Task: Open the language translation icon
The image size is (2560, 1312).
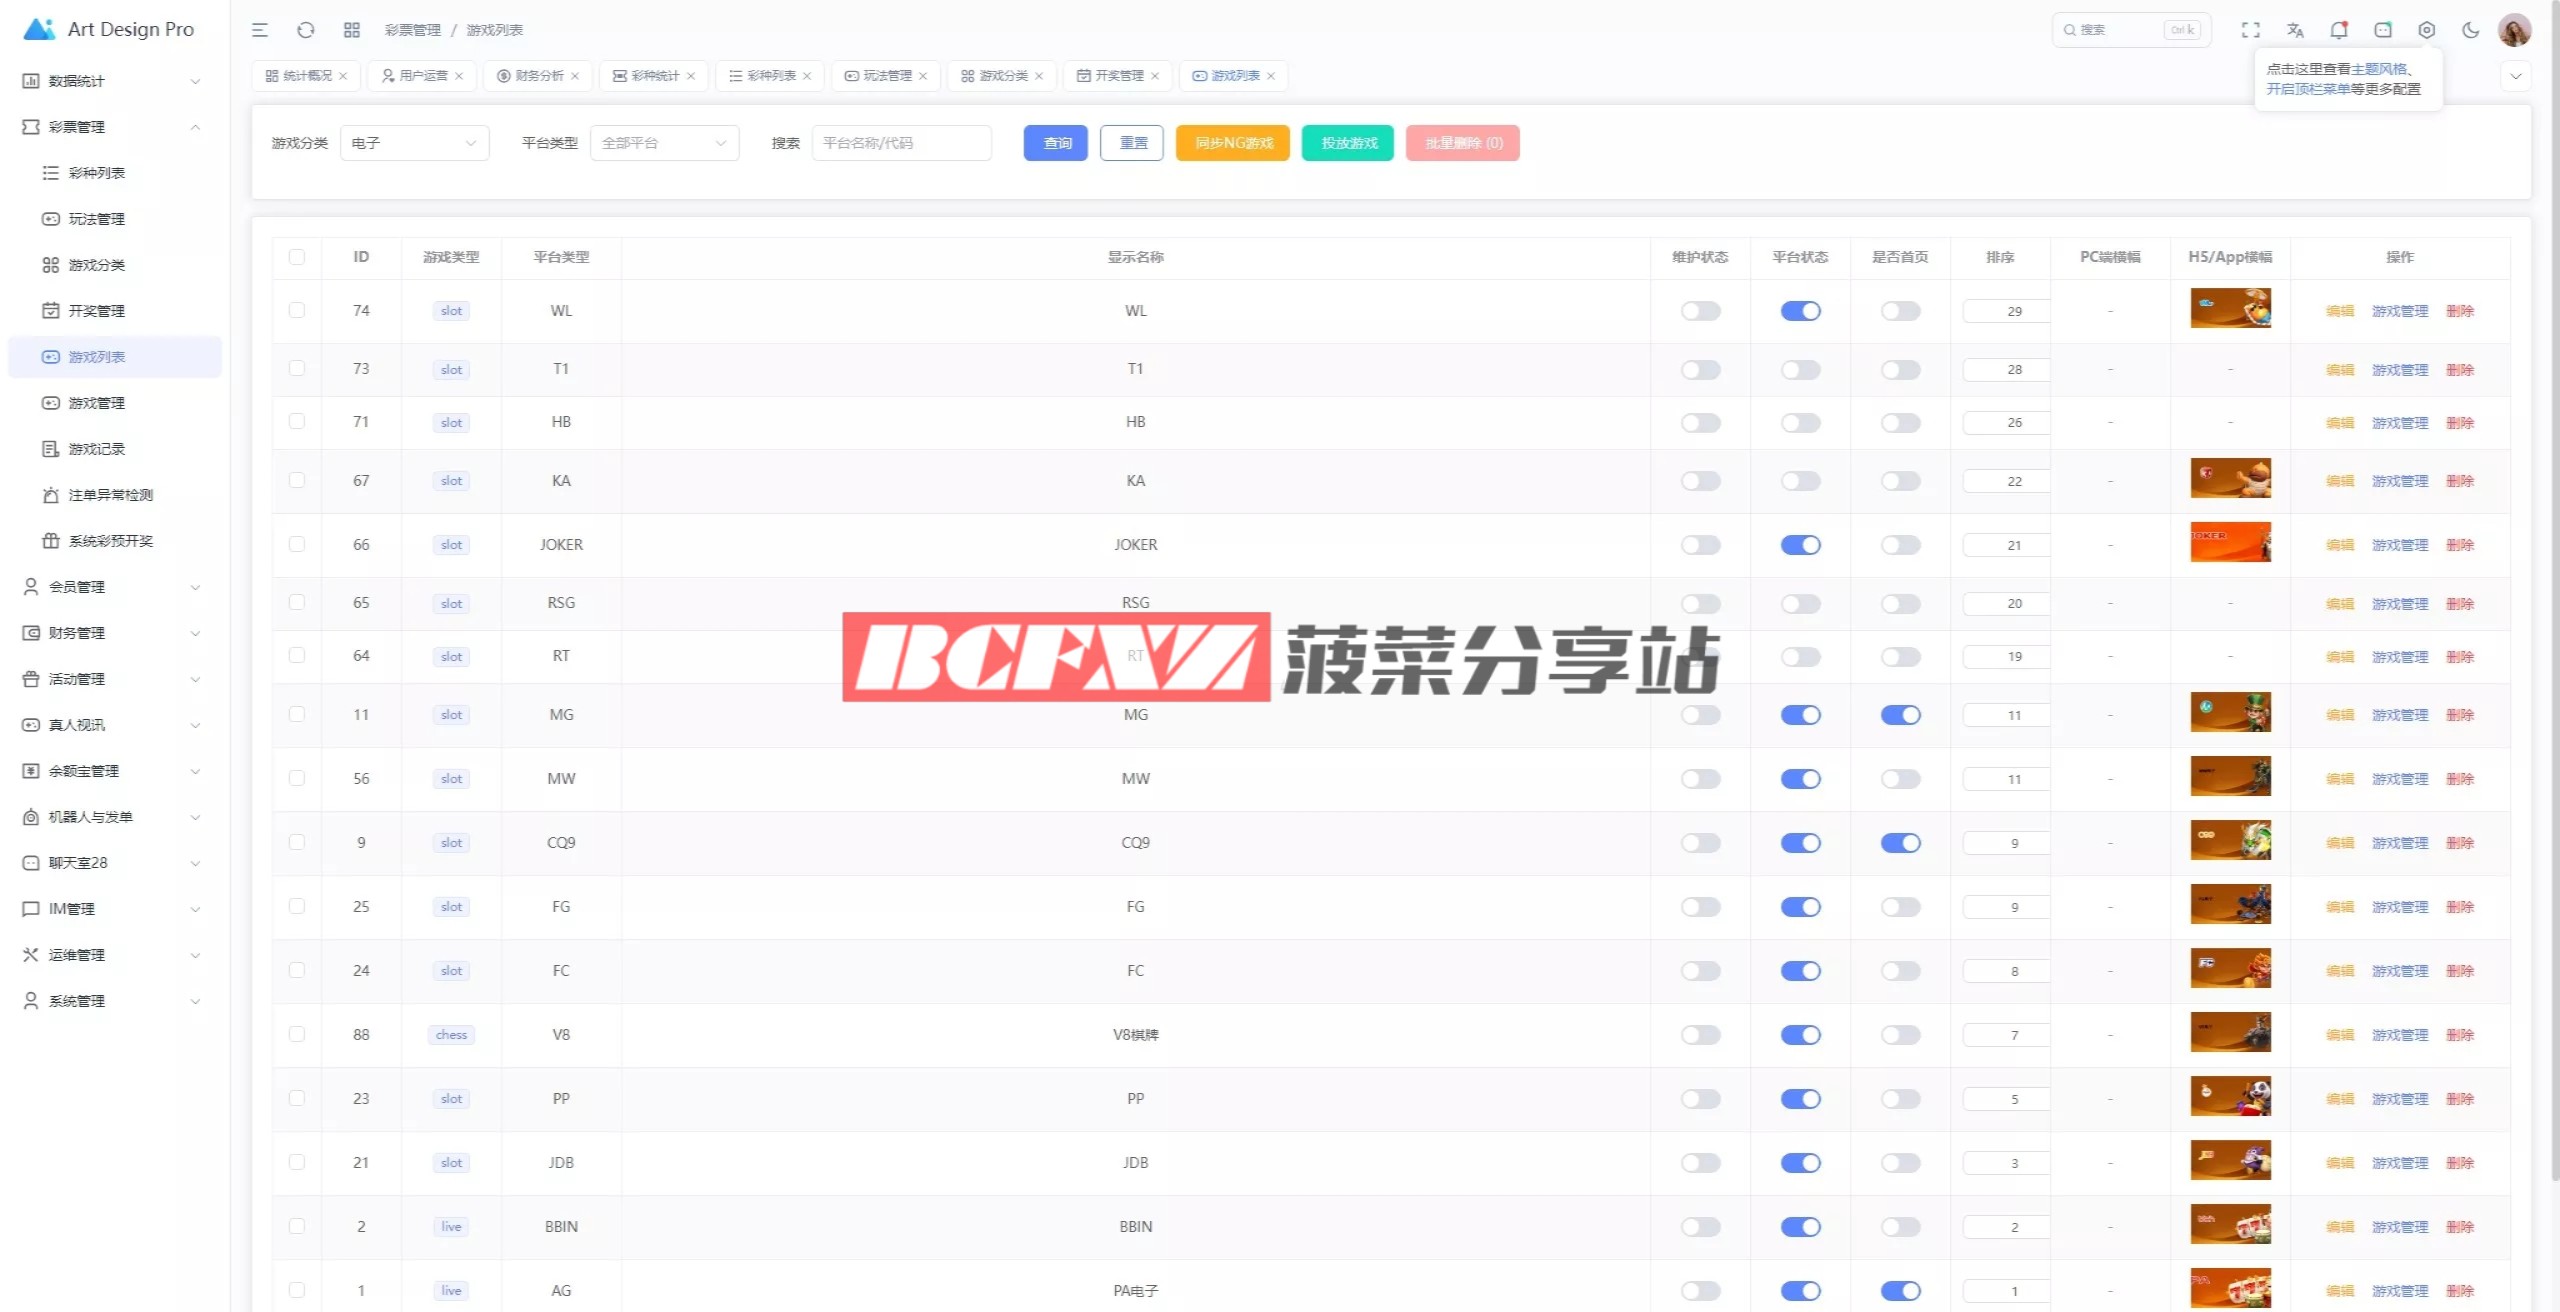Action: (x=2295, y=30)
